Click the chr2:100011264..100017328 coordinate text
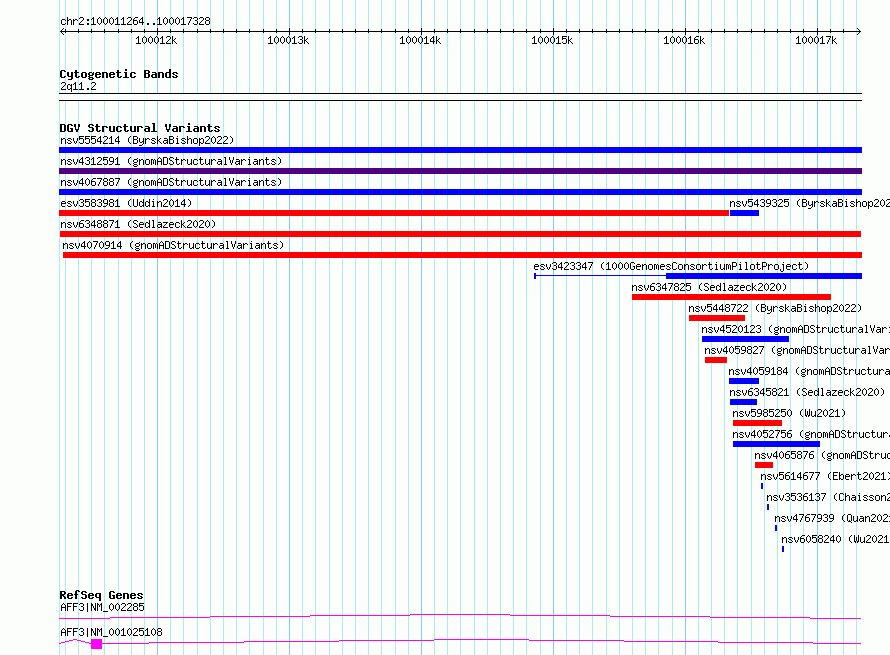The width and height of the screenshot is (890, 655). (135, 21)
